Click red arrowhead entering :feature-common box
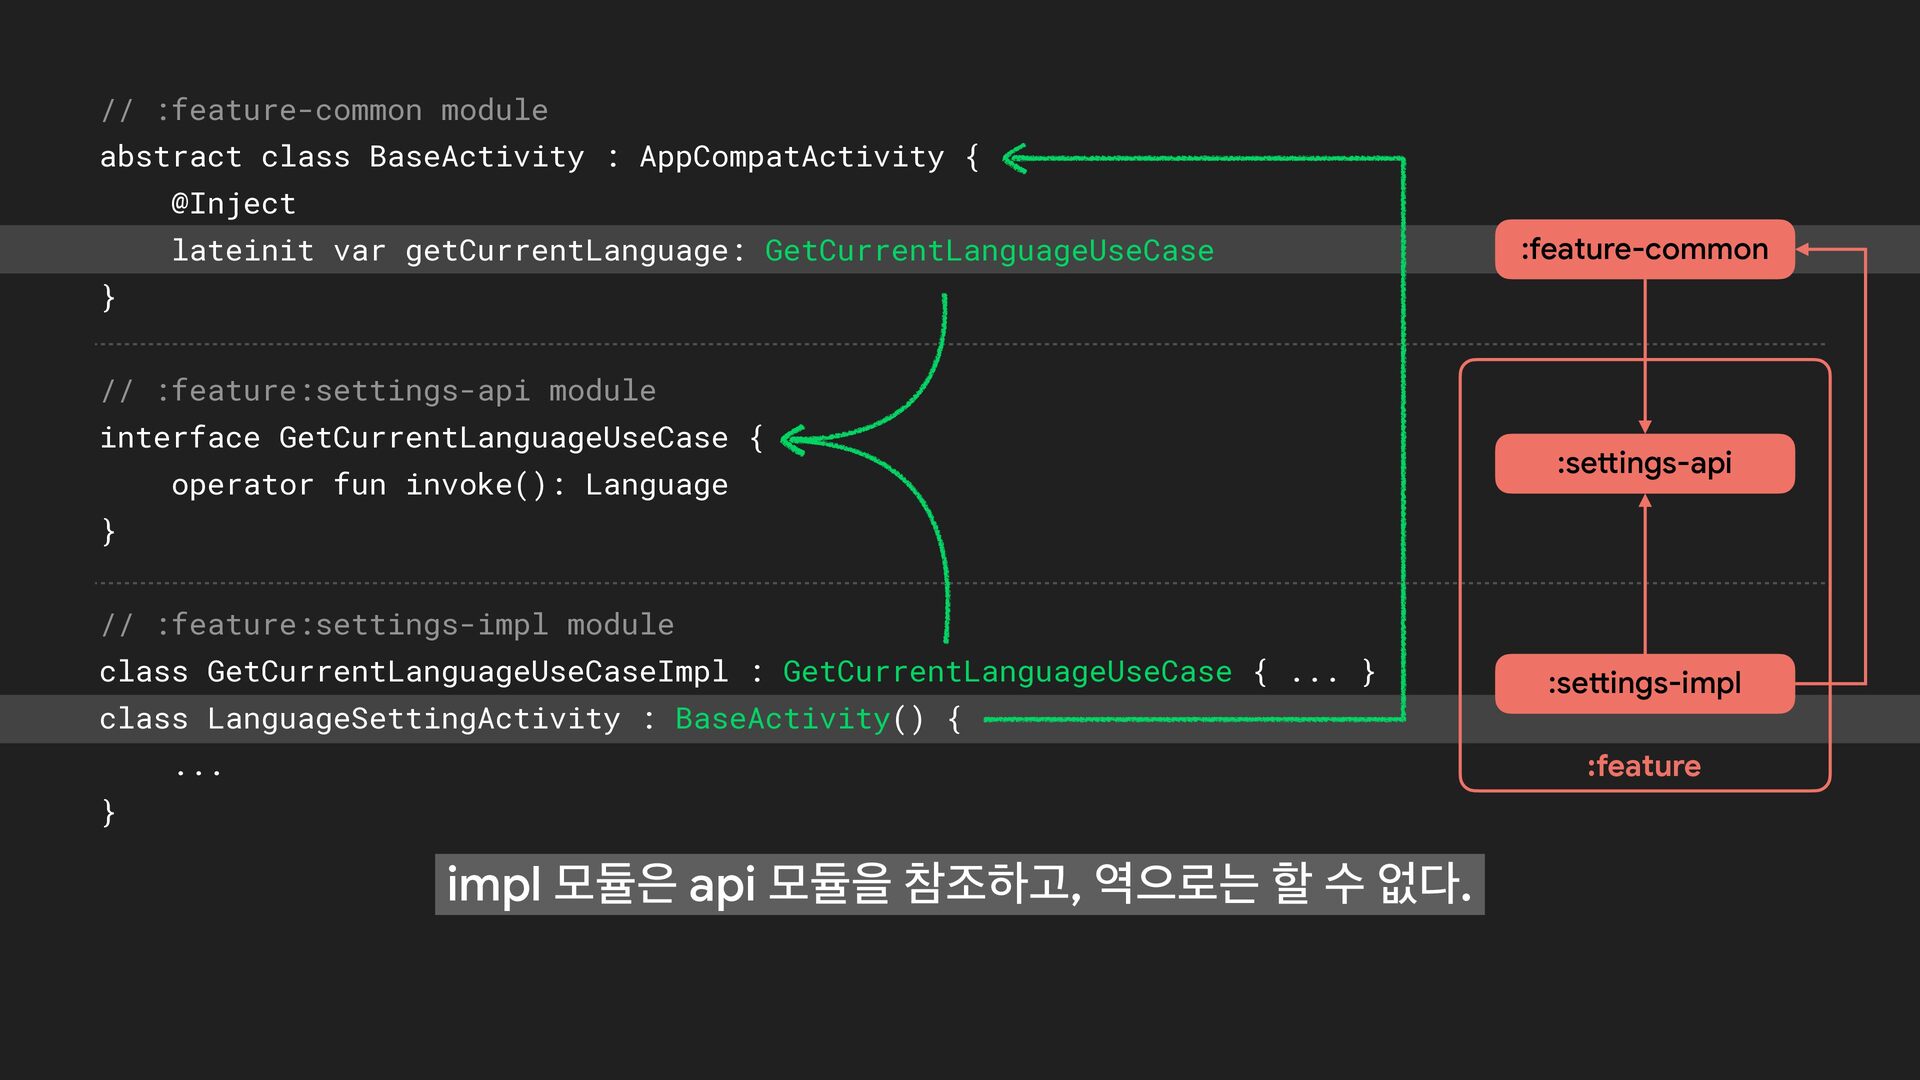1920x1080 pixels. 1804,249
